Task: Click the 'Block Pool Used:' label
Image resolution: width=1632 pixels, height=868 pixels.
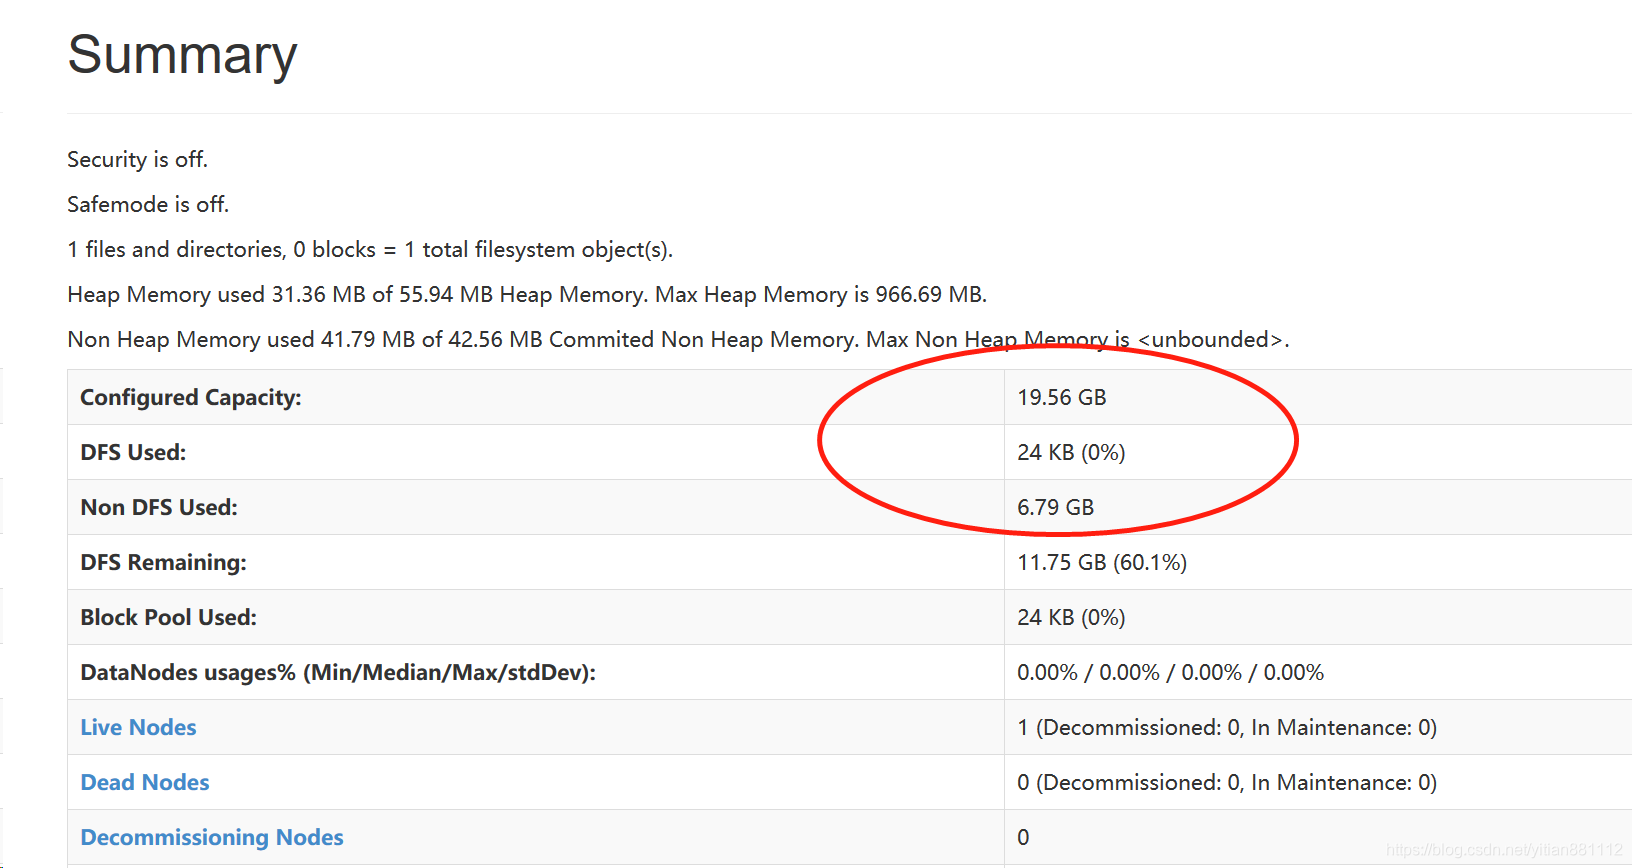Action: coord(168,617)
